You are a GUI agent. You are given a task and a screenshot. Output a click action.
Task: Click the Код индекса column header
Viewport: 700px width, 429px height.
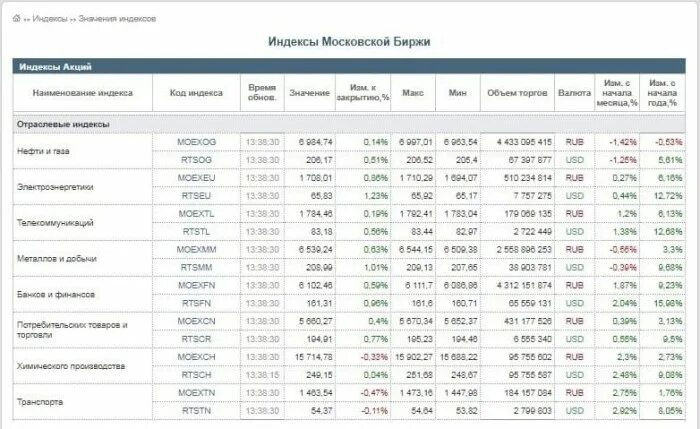[x=196, y=93]
